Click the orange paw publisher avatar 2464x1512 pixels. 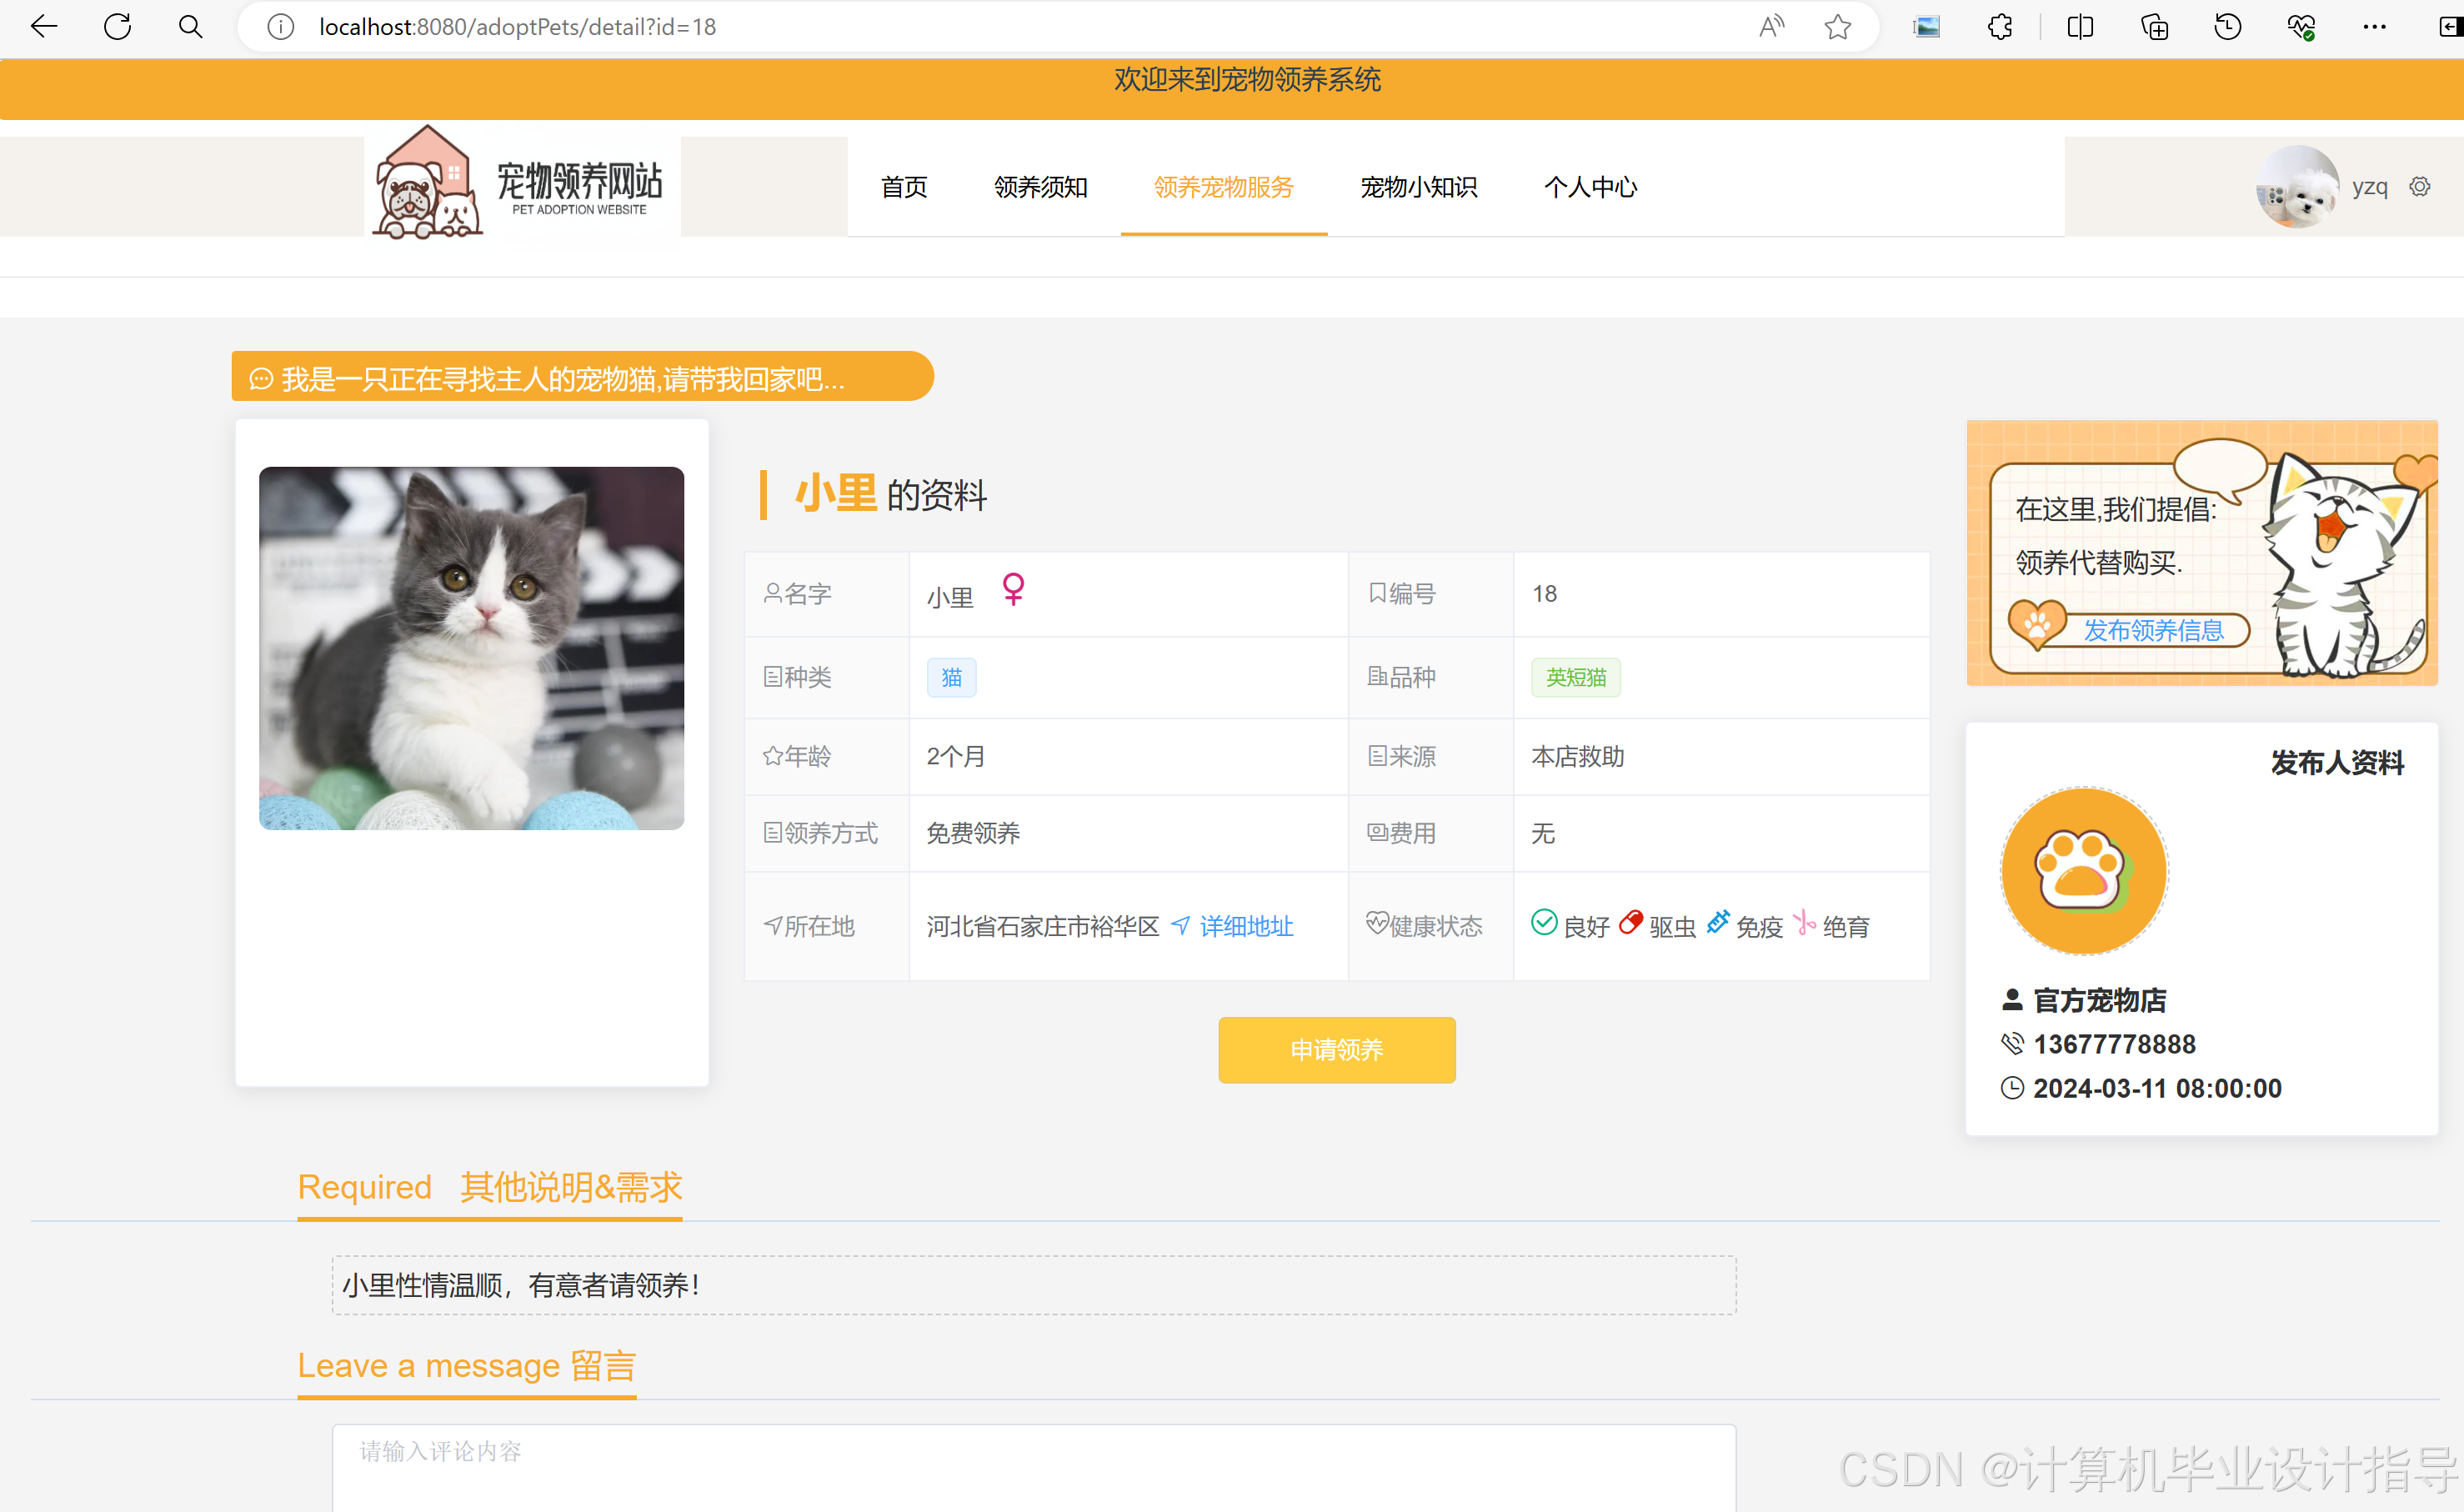(2084, 871)
